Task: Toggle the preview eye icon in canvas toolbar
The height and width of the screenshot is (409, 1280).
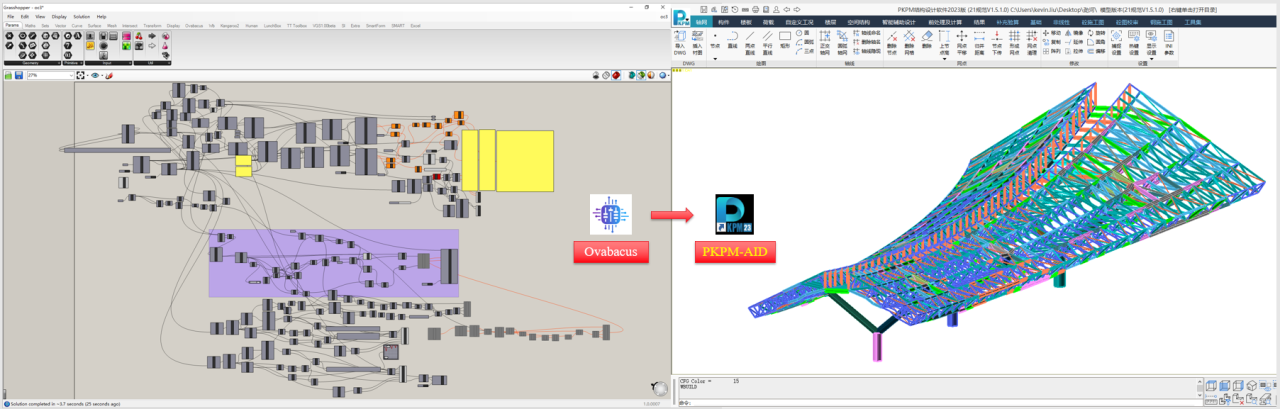Action: click(96, 75)
